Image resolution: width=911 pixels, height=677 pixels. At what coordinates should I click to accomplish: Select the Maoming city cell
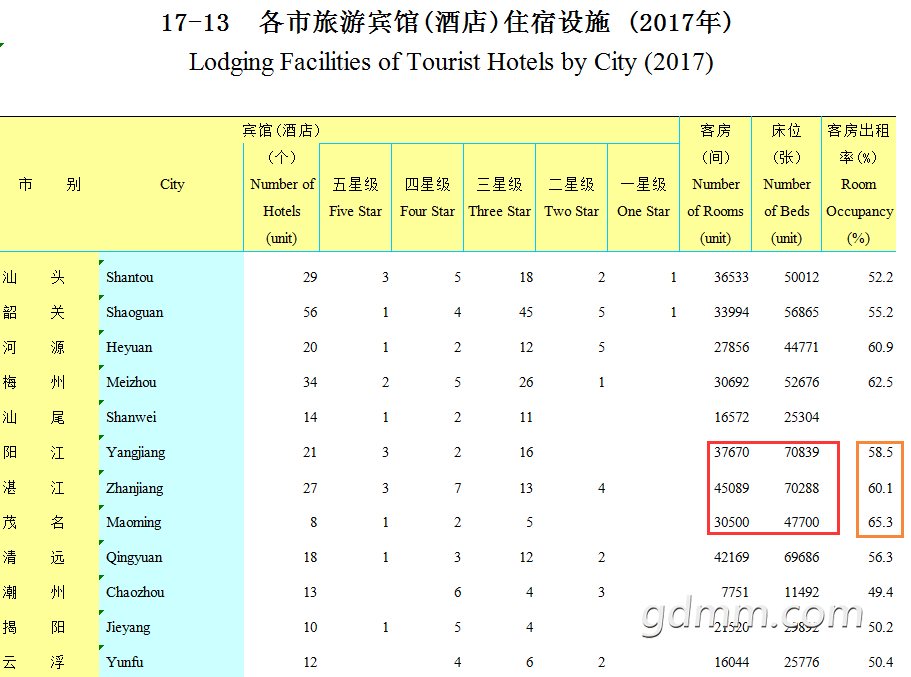[171, 522]
